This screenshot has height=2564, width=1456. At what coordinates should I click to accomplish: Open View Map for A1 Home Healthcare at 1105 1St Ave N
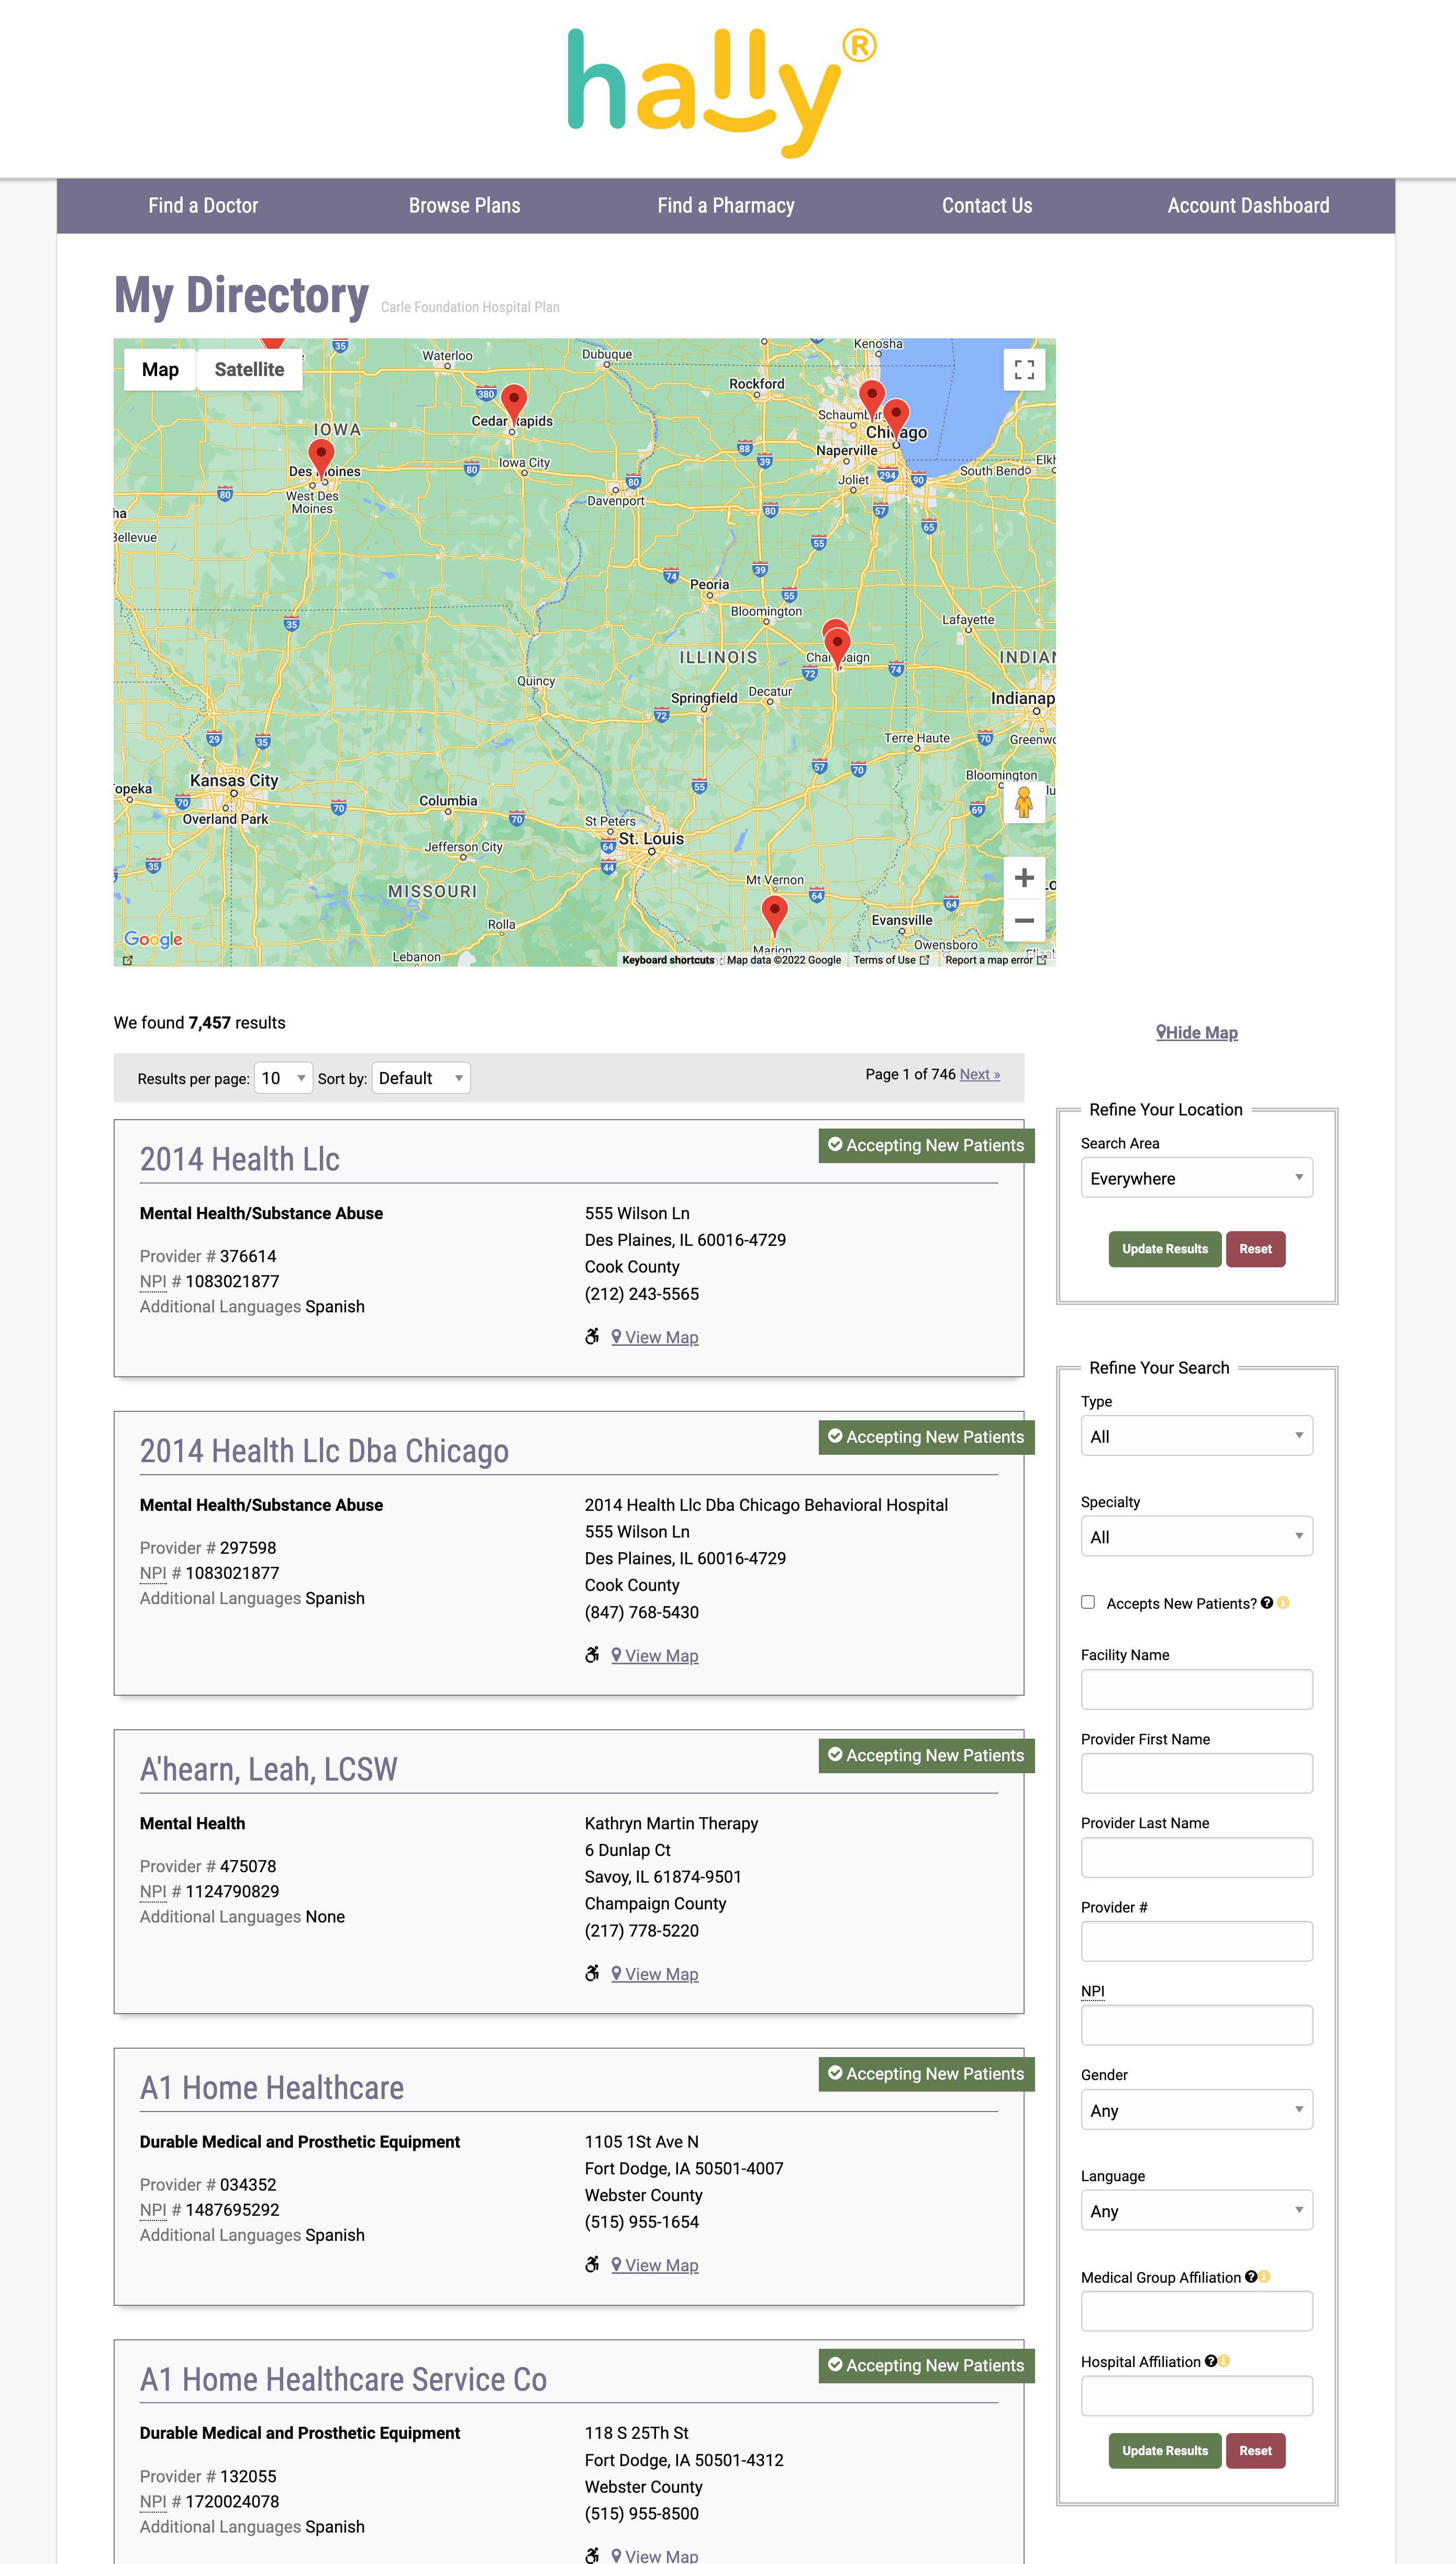[x=655, y=2265]
